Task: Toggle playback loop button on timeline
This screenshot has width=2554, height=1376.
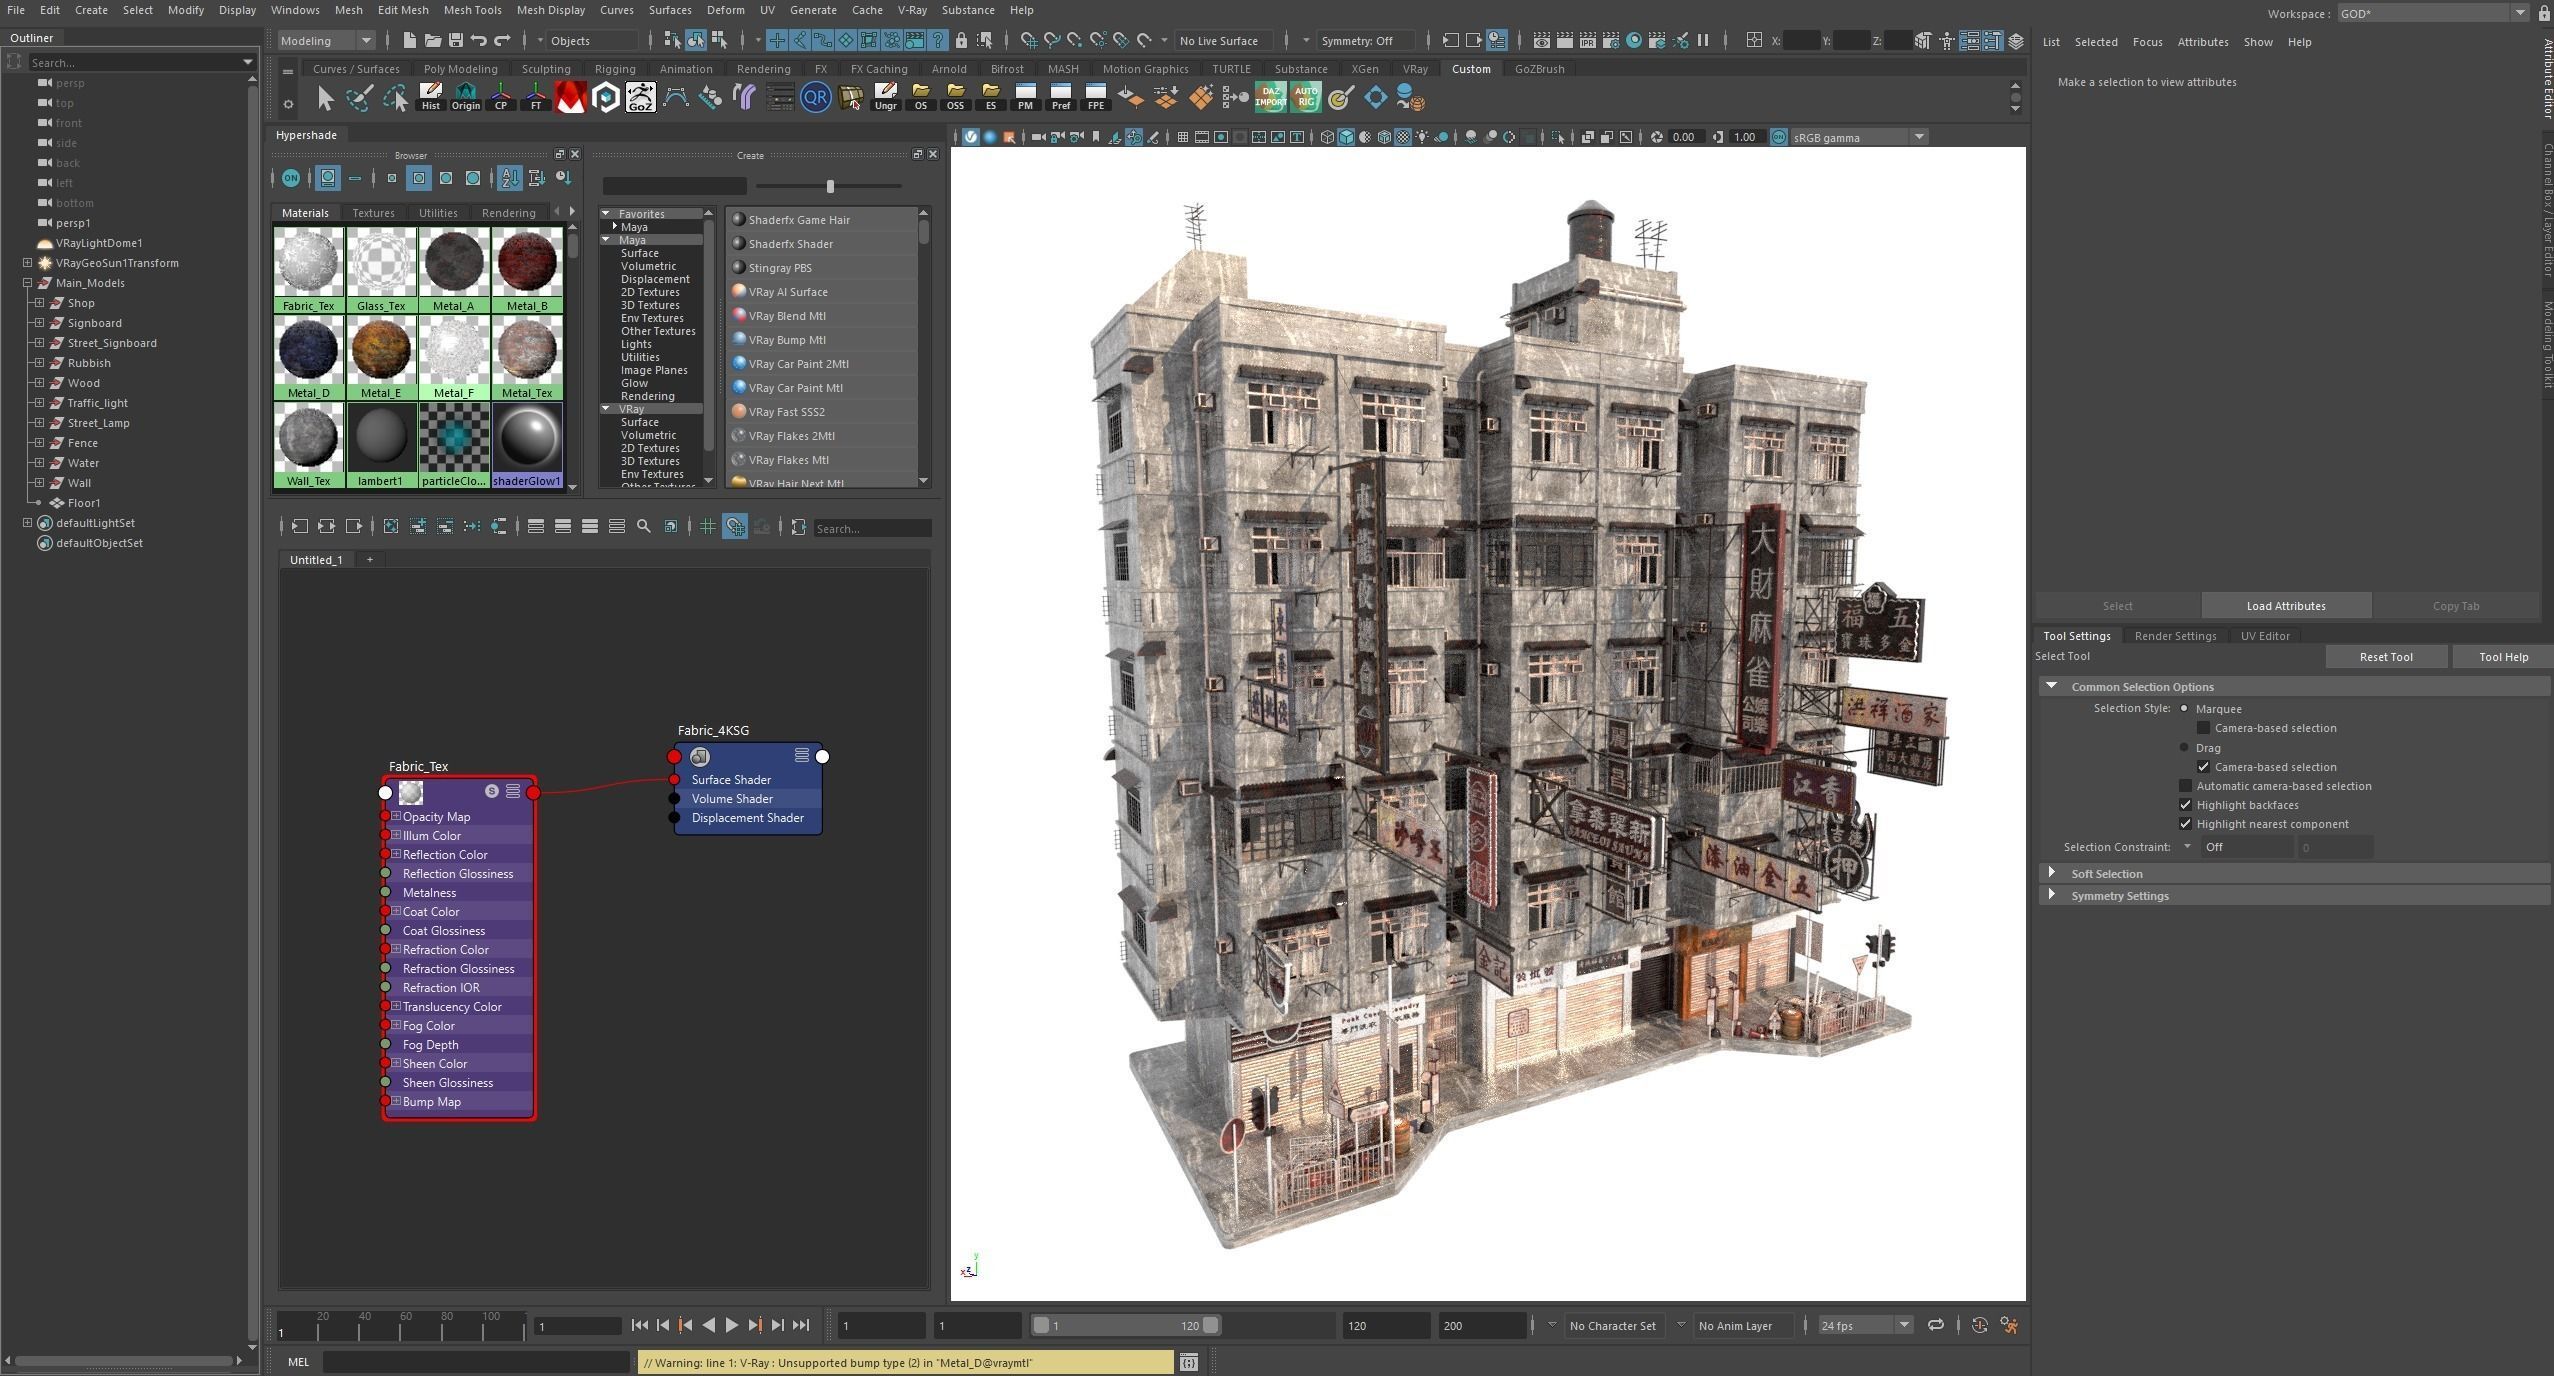Action: pyautogui.click(x=1936, y=1325)
